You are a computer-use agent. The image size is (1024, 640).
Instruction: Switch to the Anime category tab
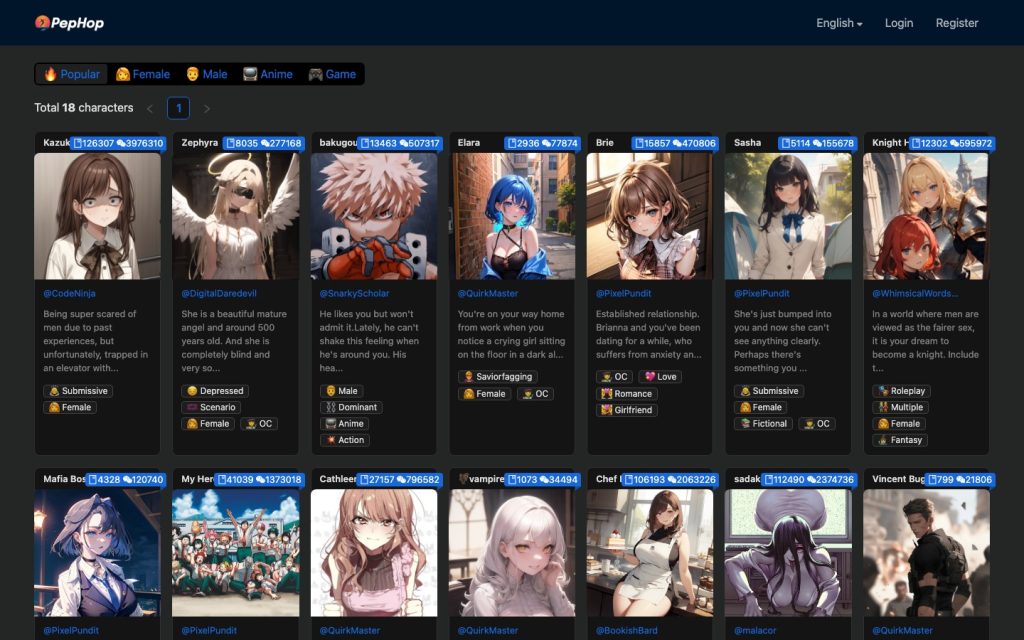[268, 74]
